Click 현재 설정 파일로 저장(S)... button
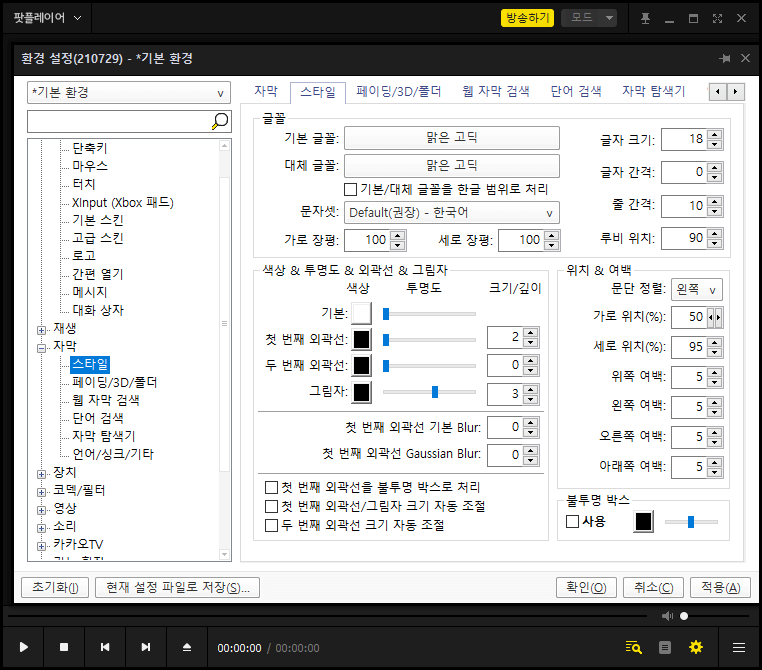 (x=177, y=587)
